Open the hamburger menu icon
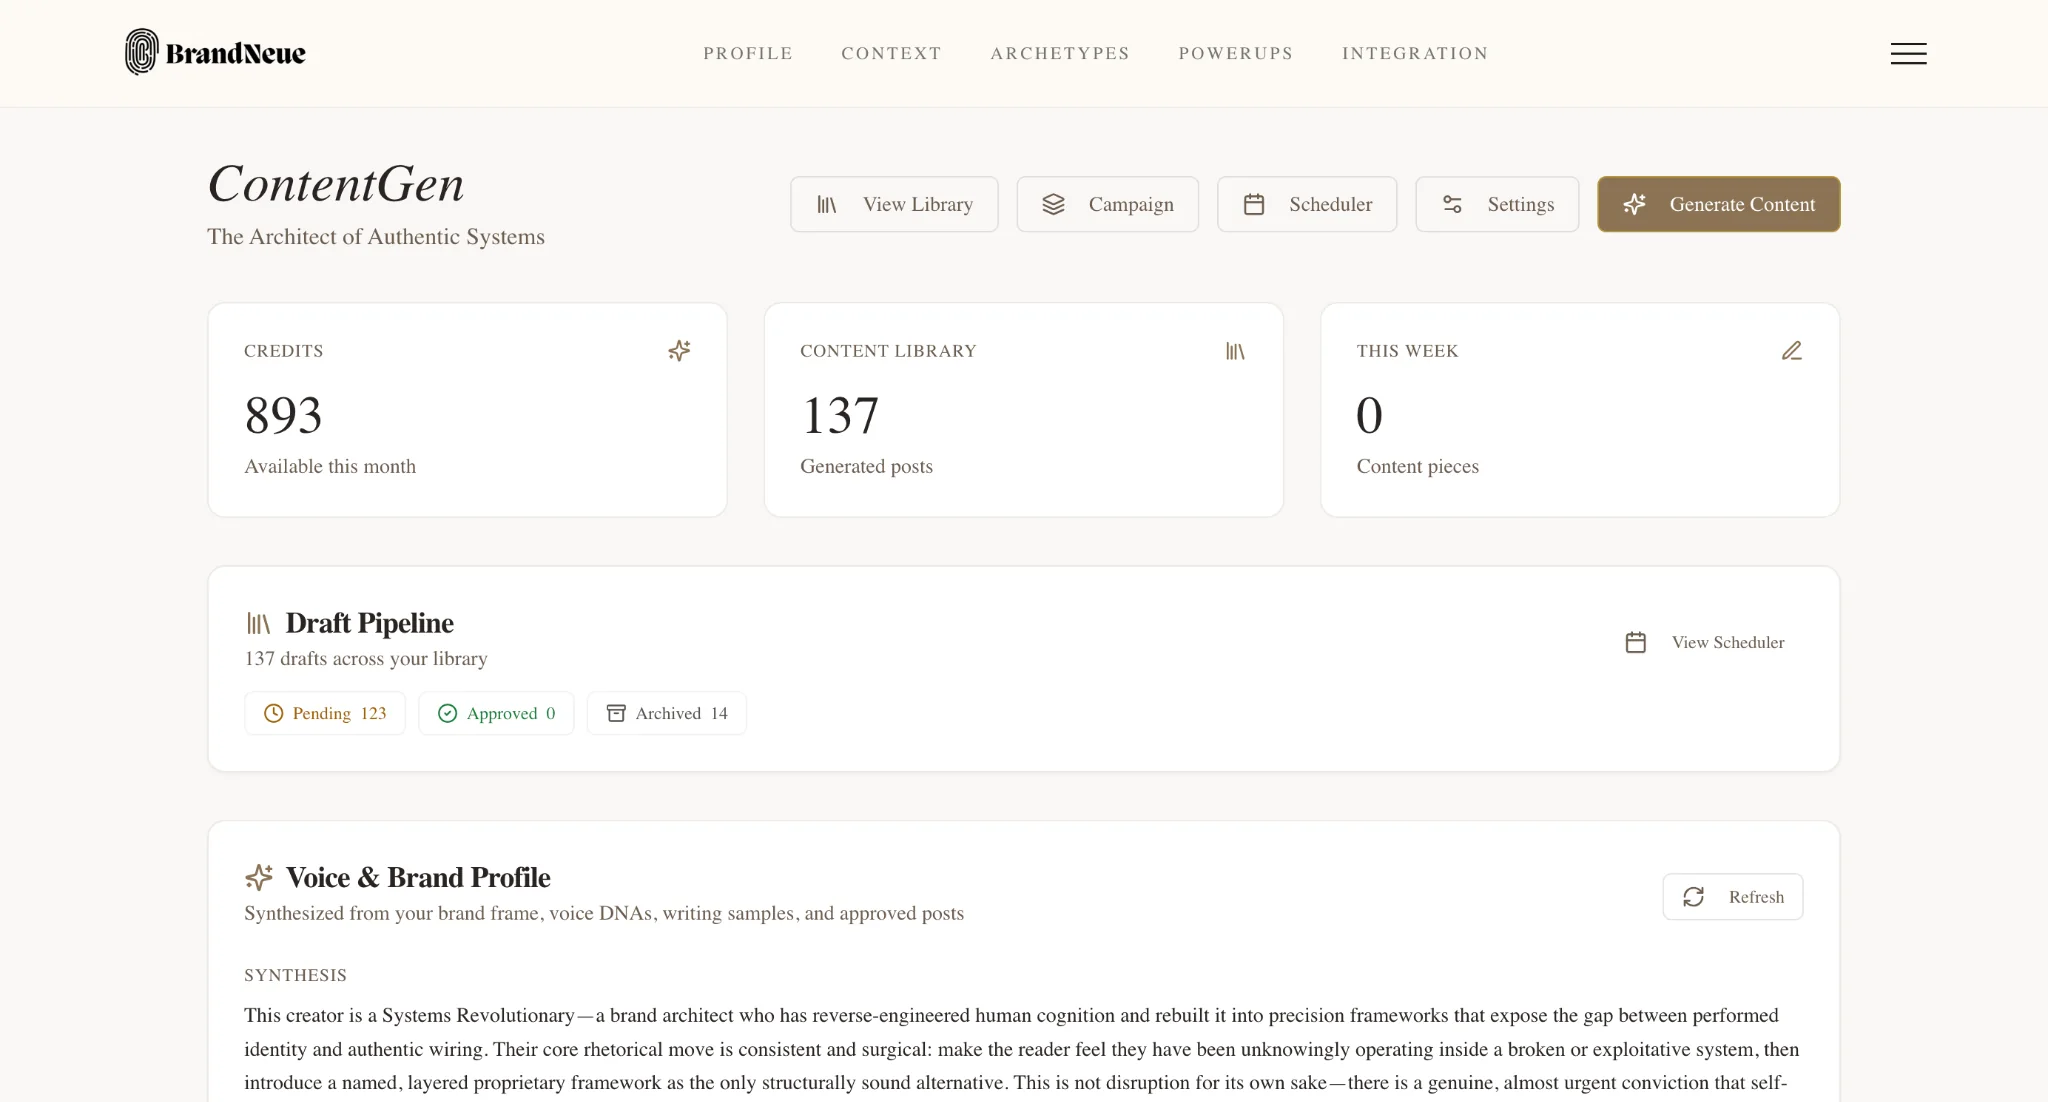2048x1102 pixels. (1908, 53)
